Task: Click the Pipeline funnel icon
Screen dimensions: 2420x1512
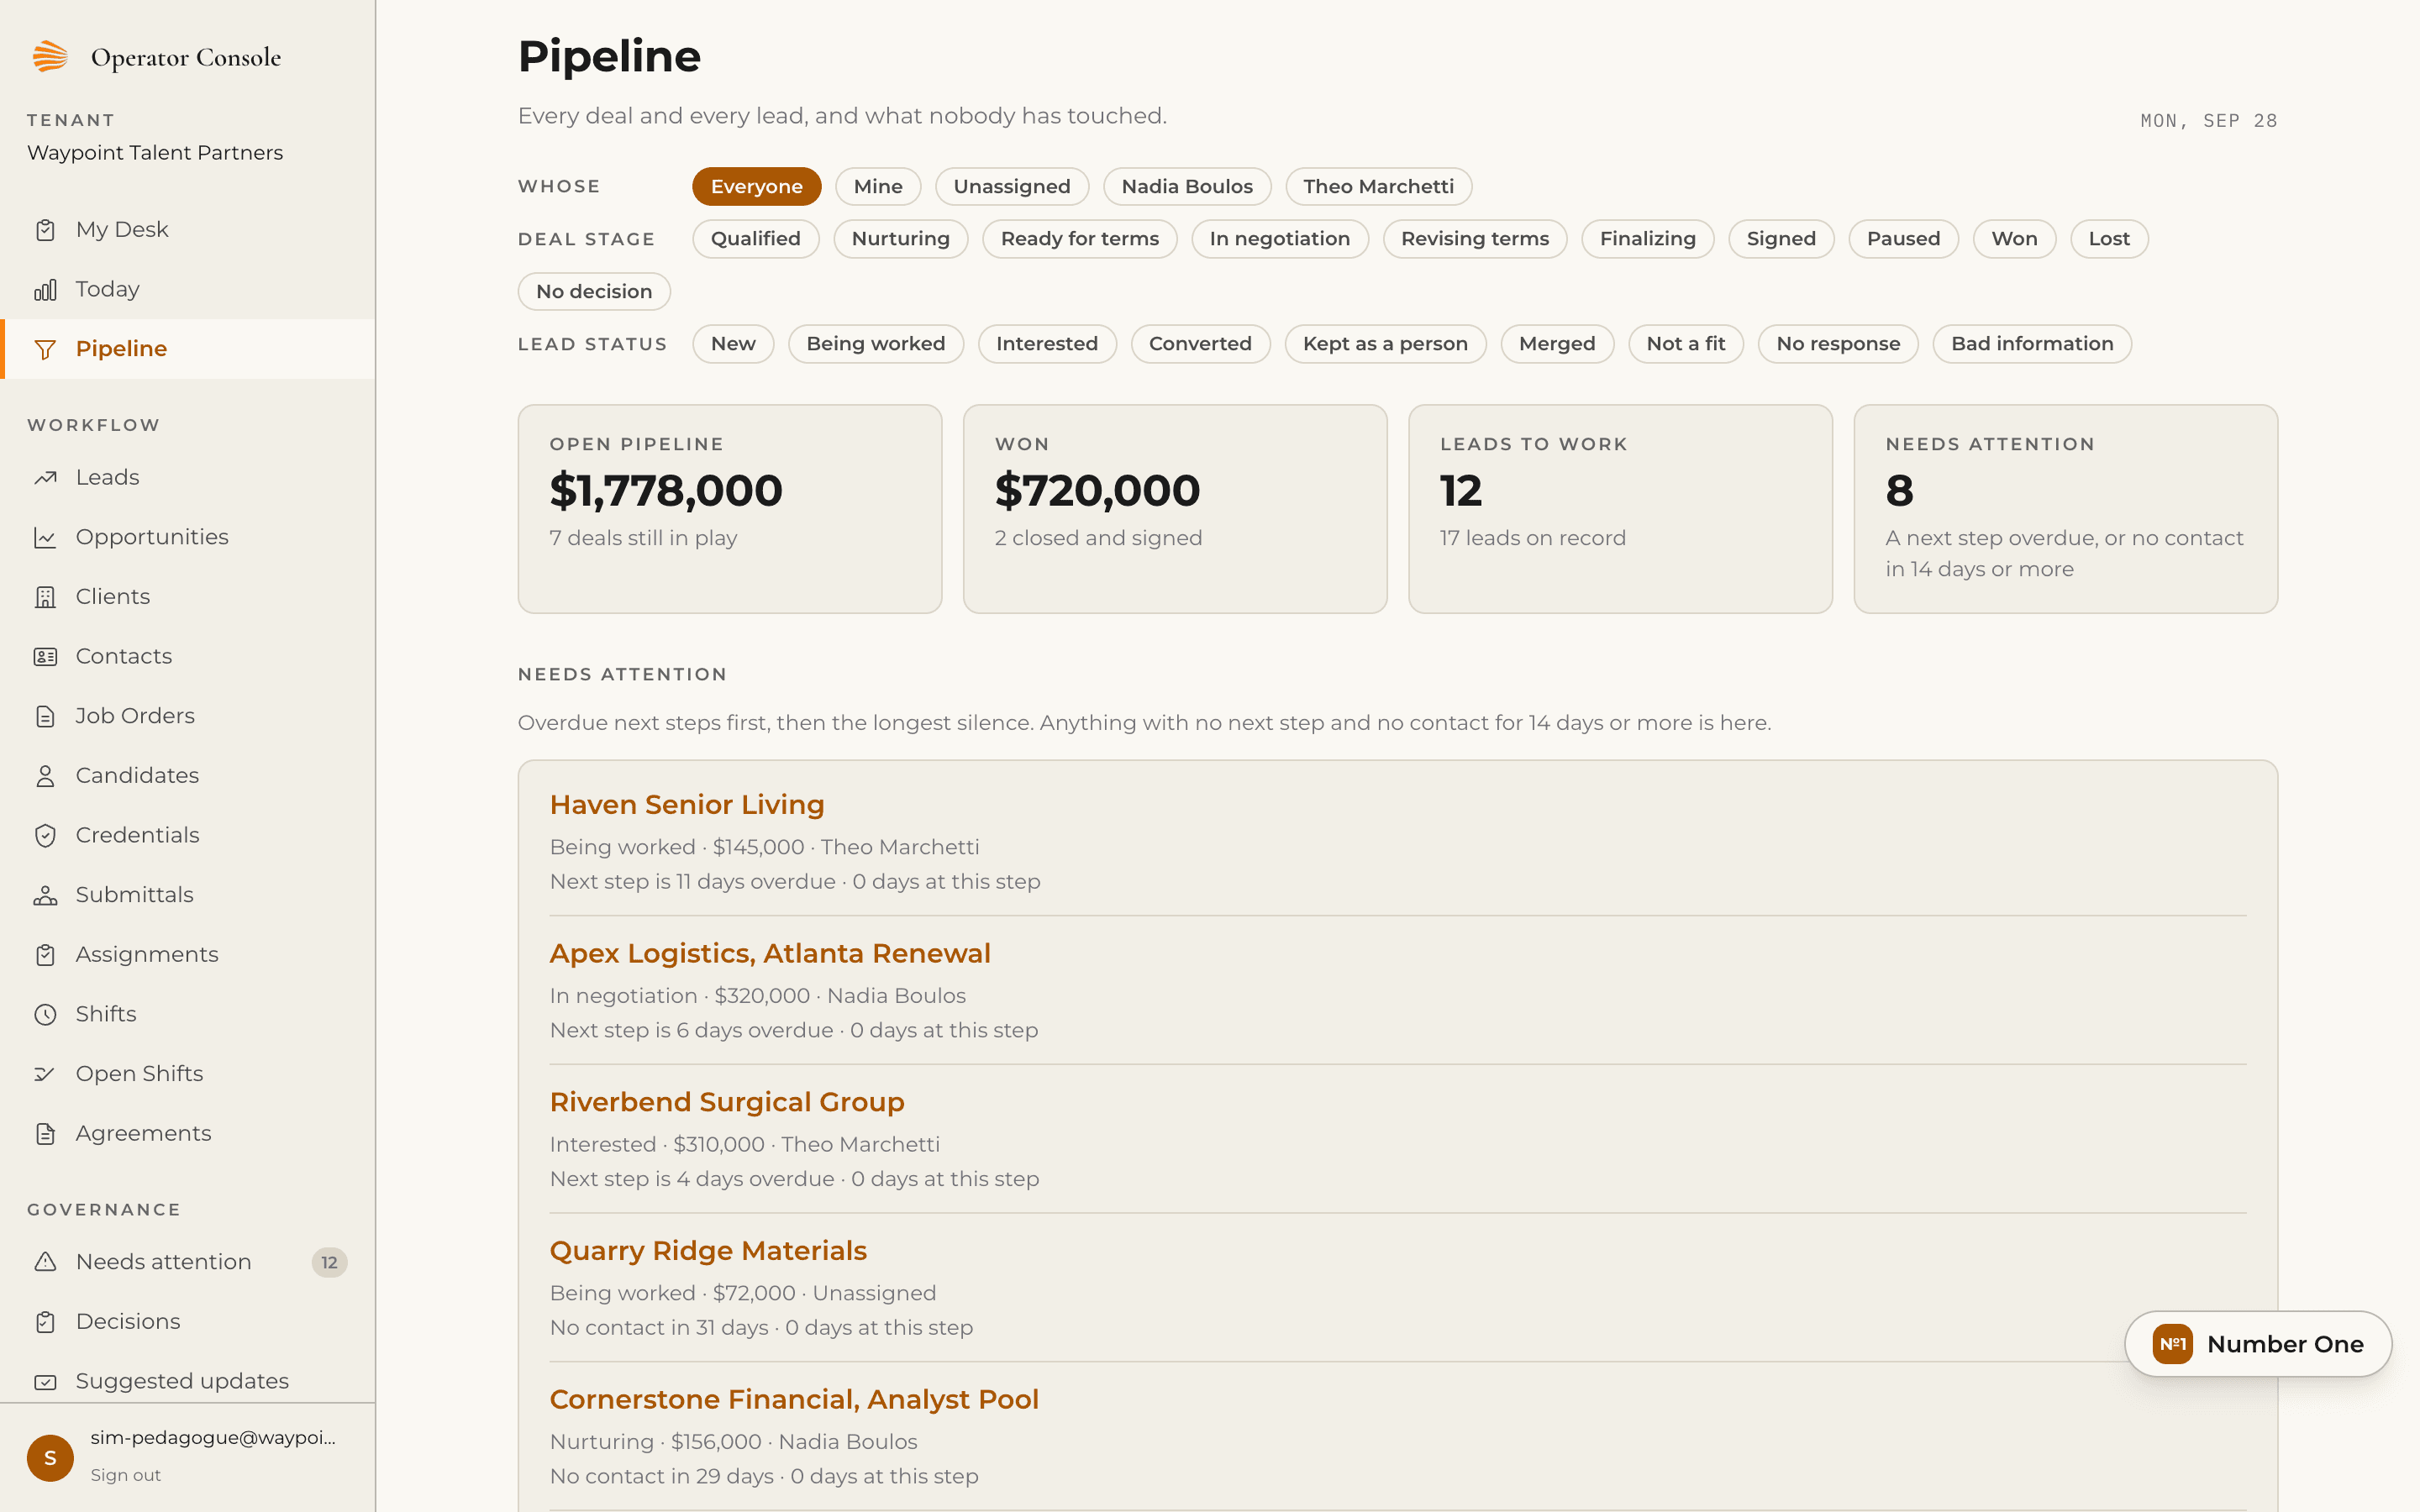Action: coord(45,349)
